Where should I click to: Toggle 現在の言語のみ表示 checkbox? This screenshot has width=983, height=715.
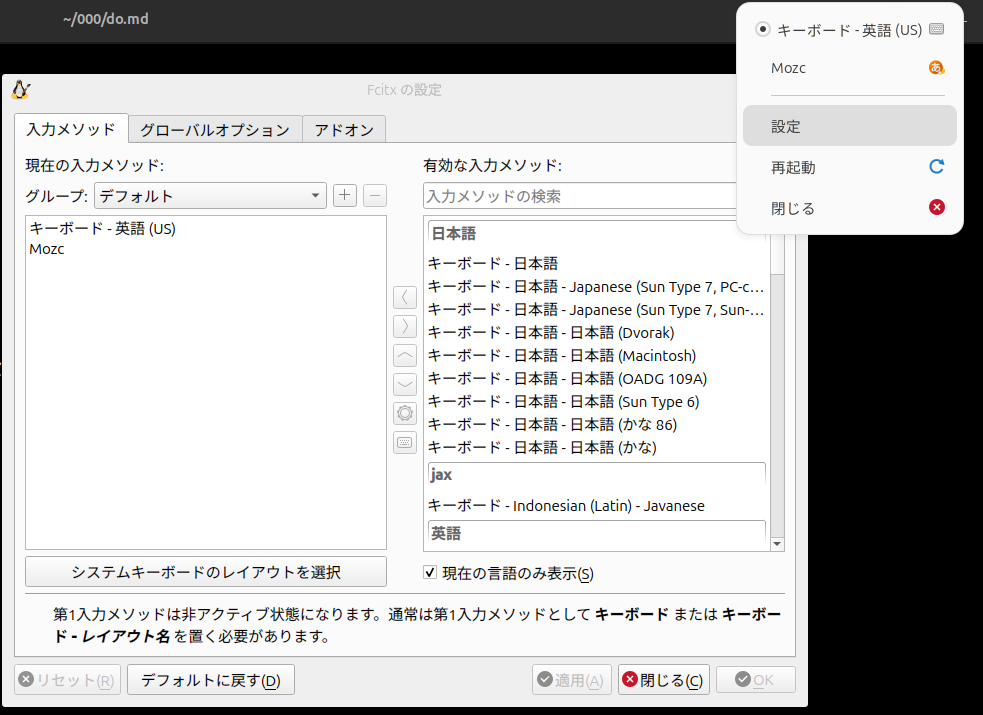click(x=430, y=572)
